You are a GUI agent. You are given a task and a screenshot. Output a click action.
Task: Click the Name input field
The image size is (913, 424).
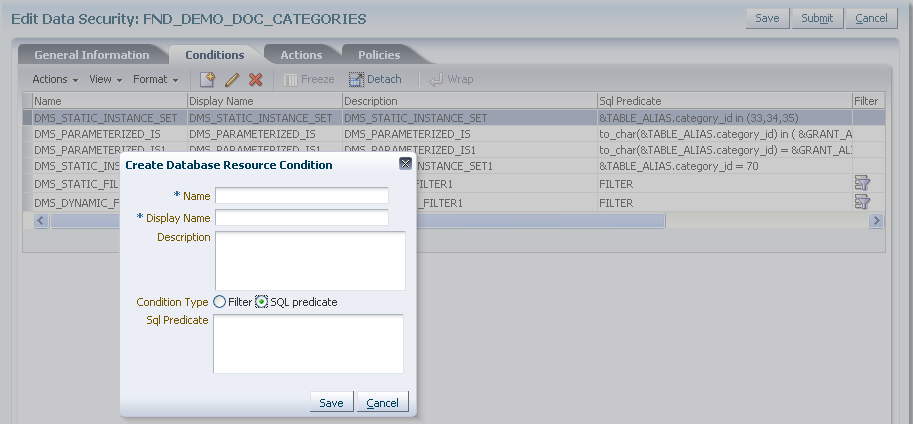[302, 196]
